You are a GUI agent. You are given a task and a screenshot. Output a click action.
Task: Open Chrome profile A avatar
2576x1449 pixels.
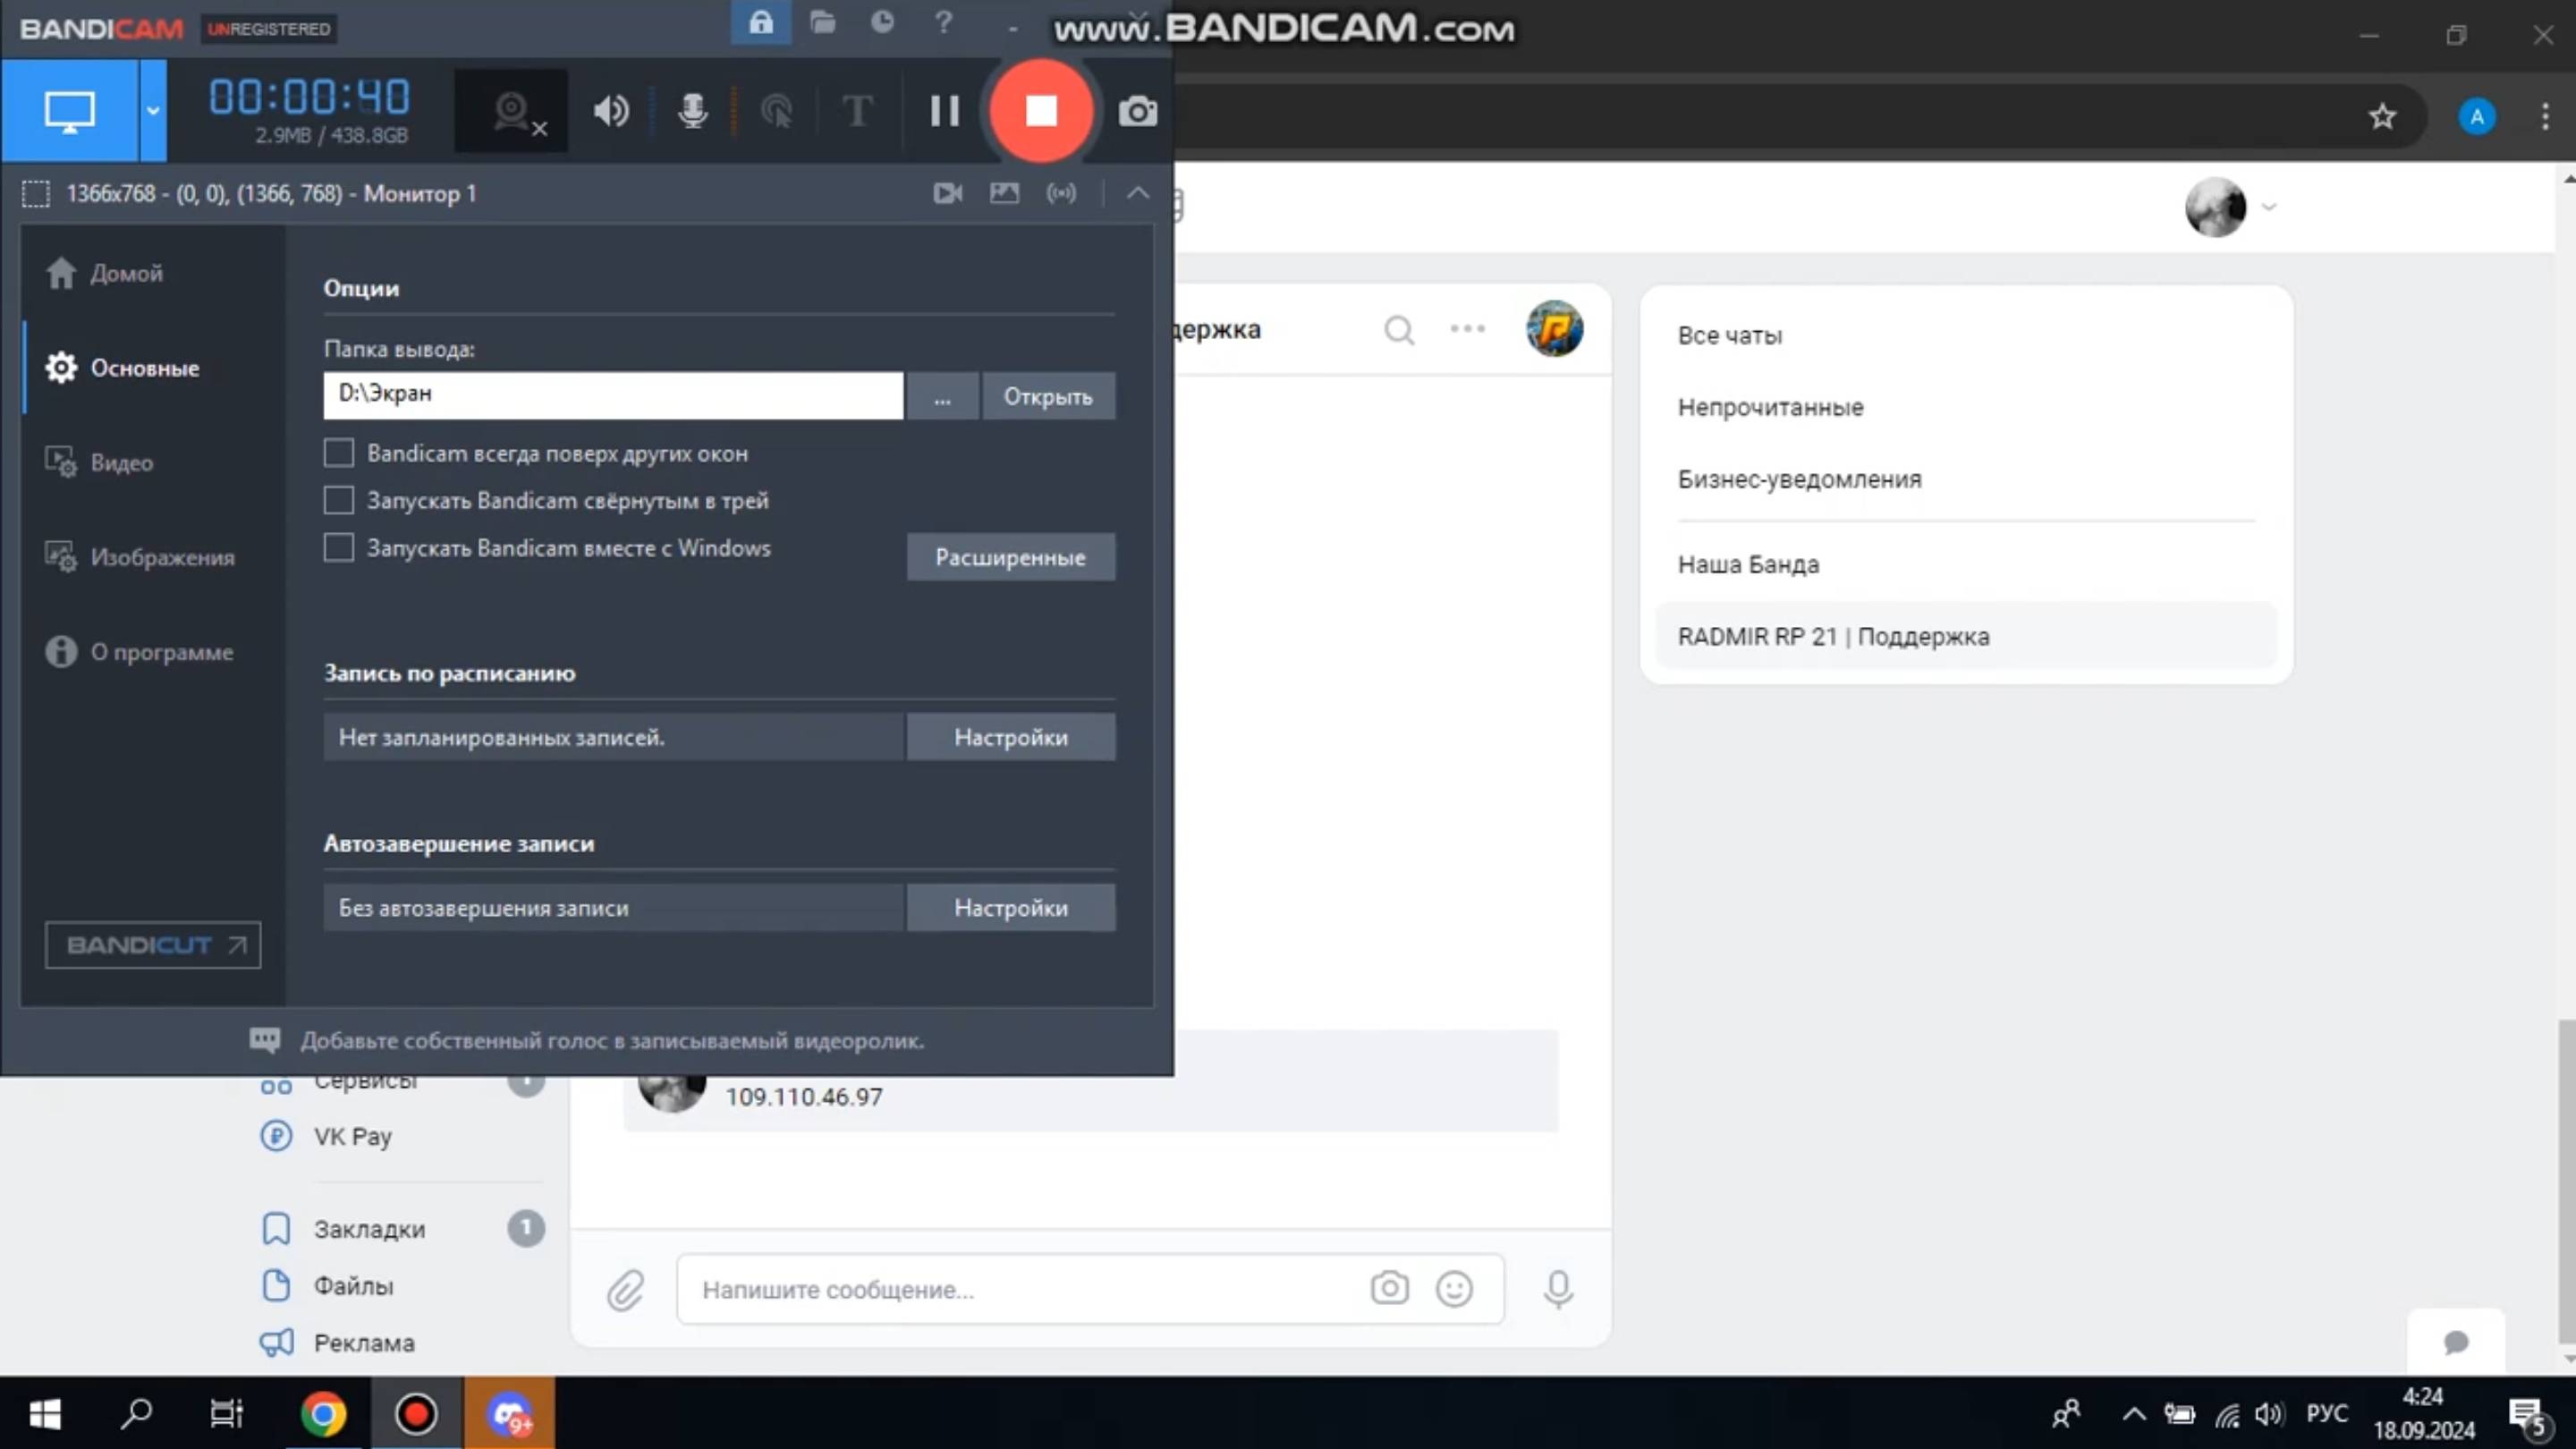[2476, 117]
